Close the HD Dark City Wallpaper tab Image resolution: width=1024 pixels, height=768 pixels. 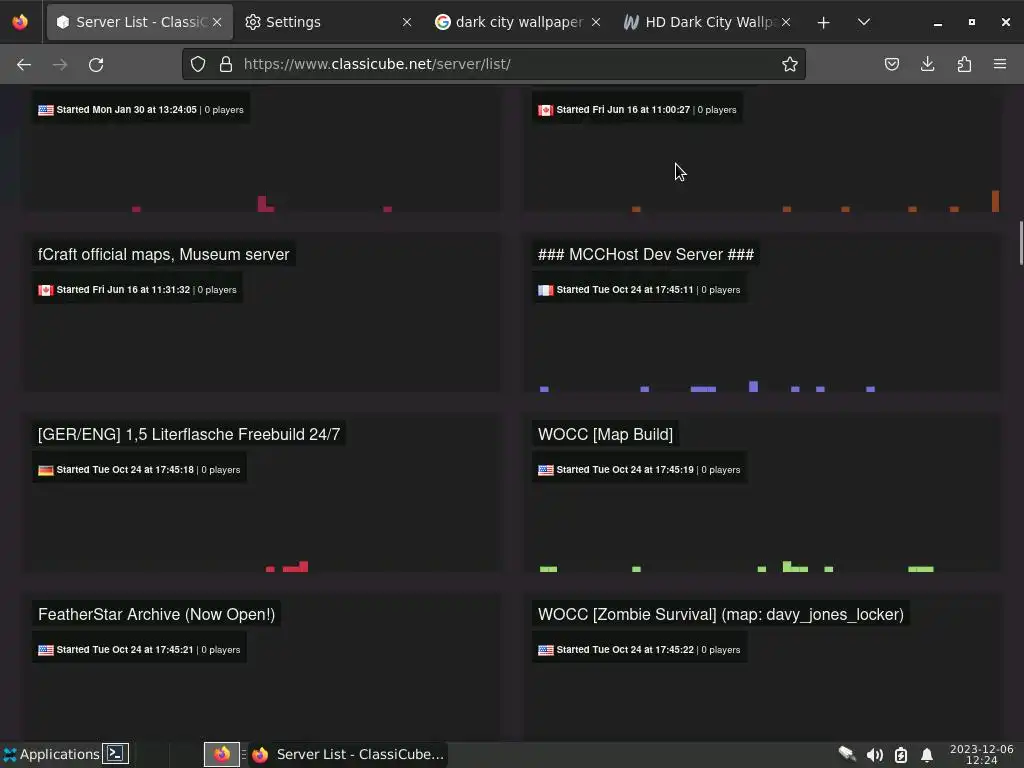pos(786,22)
